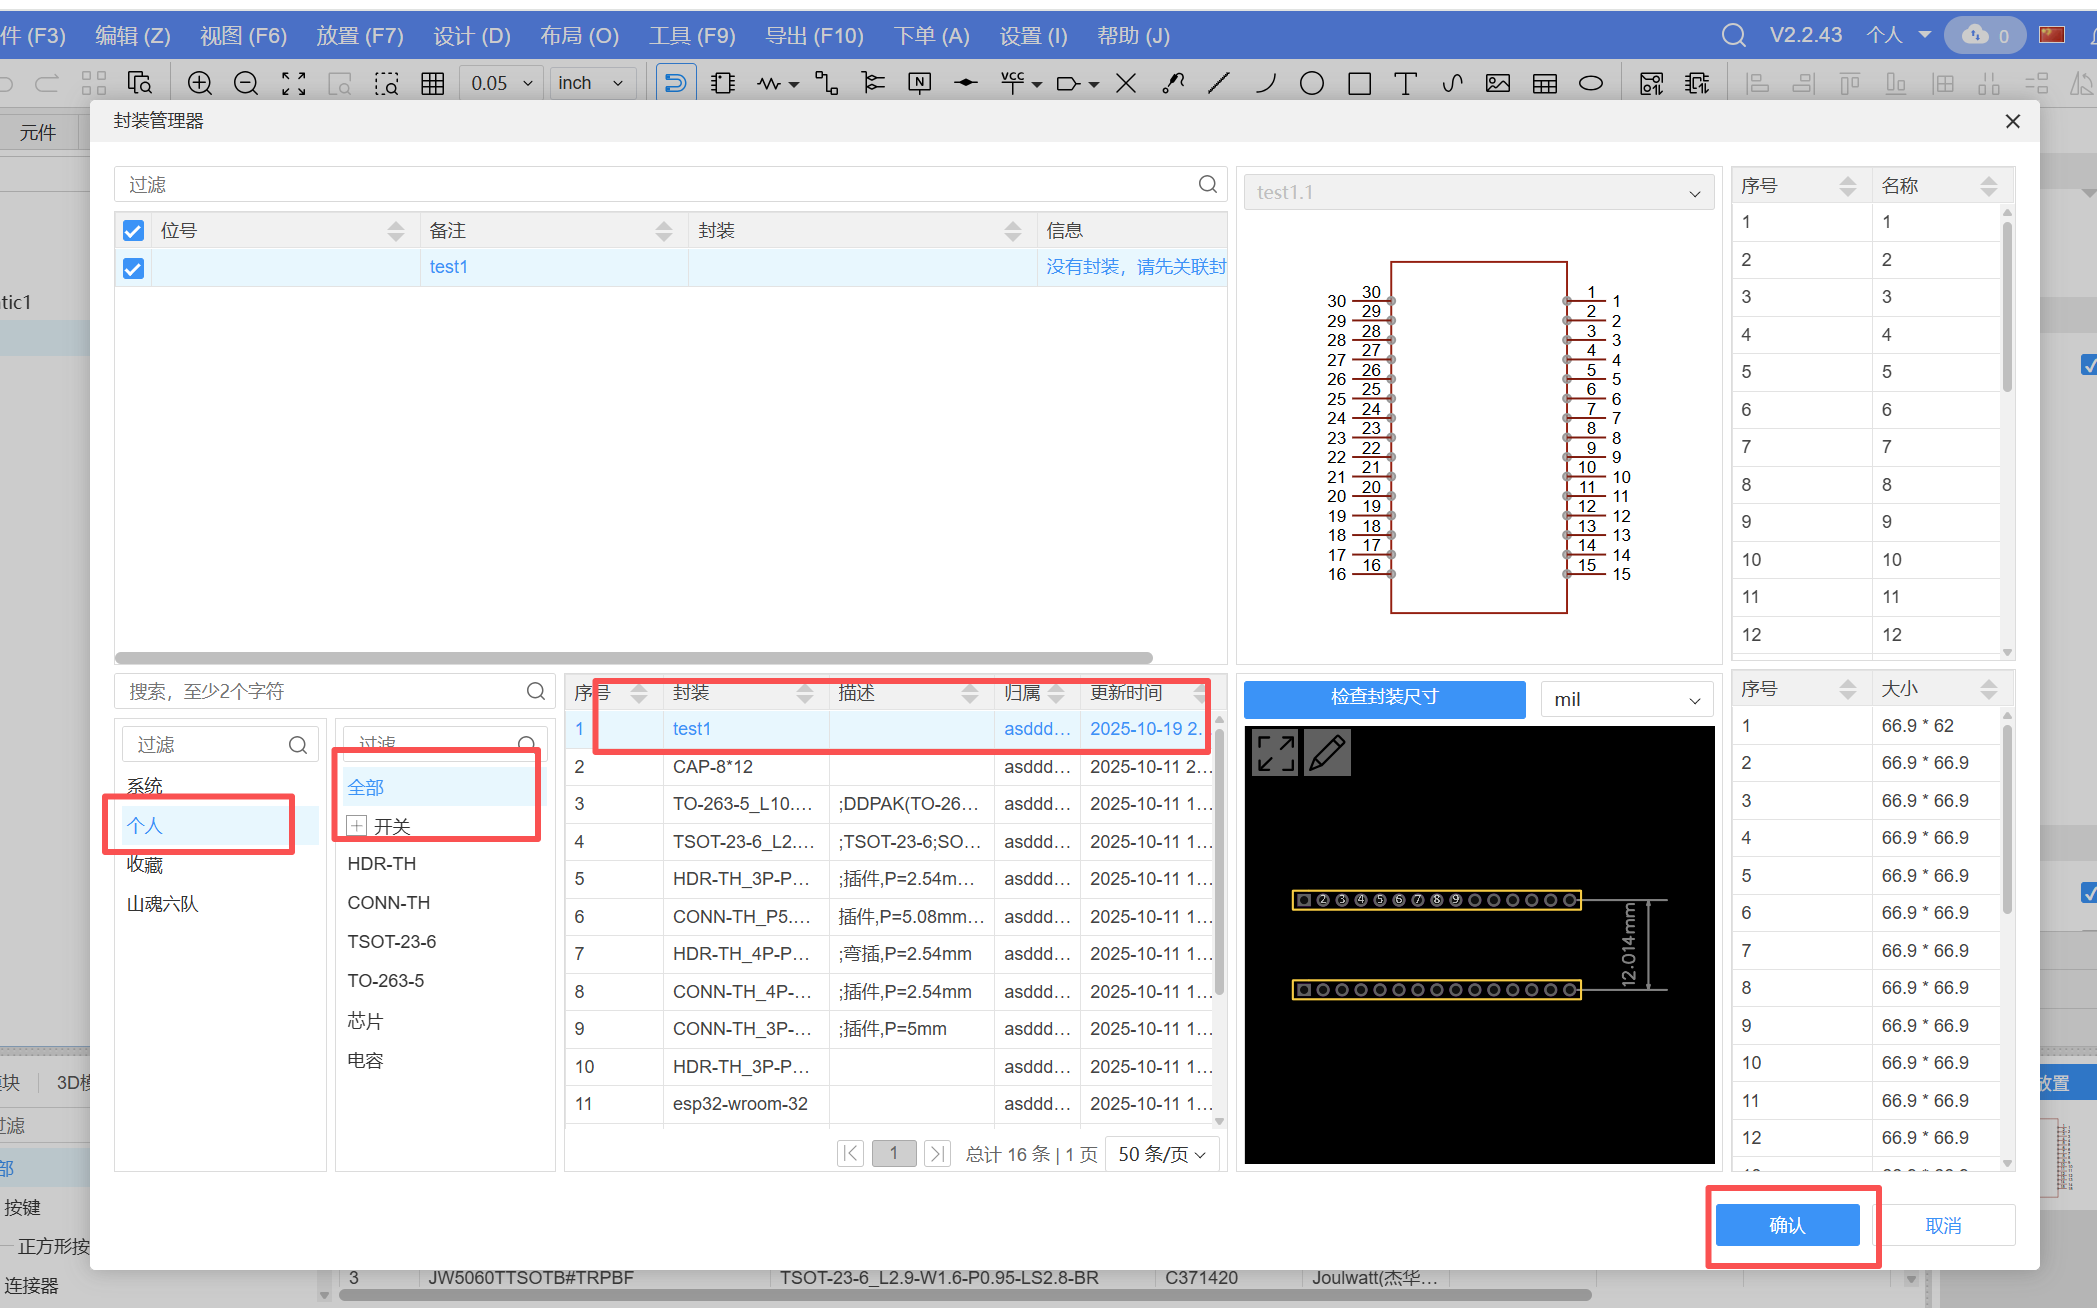Open the inch unit dropdown in toolbar
This screenshot has height=1308, width=2097.
pos(591,83)
